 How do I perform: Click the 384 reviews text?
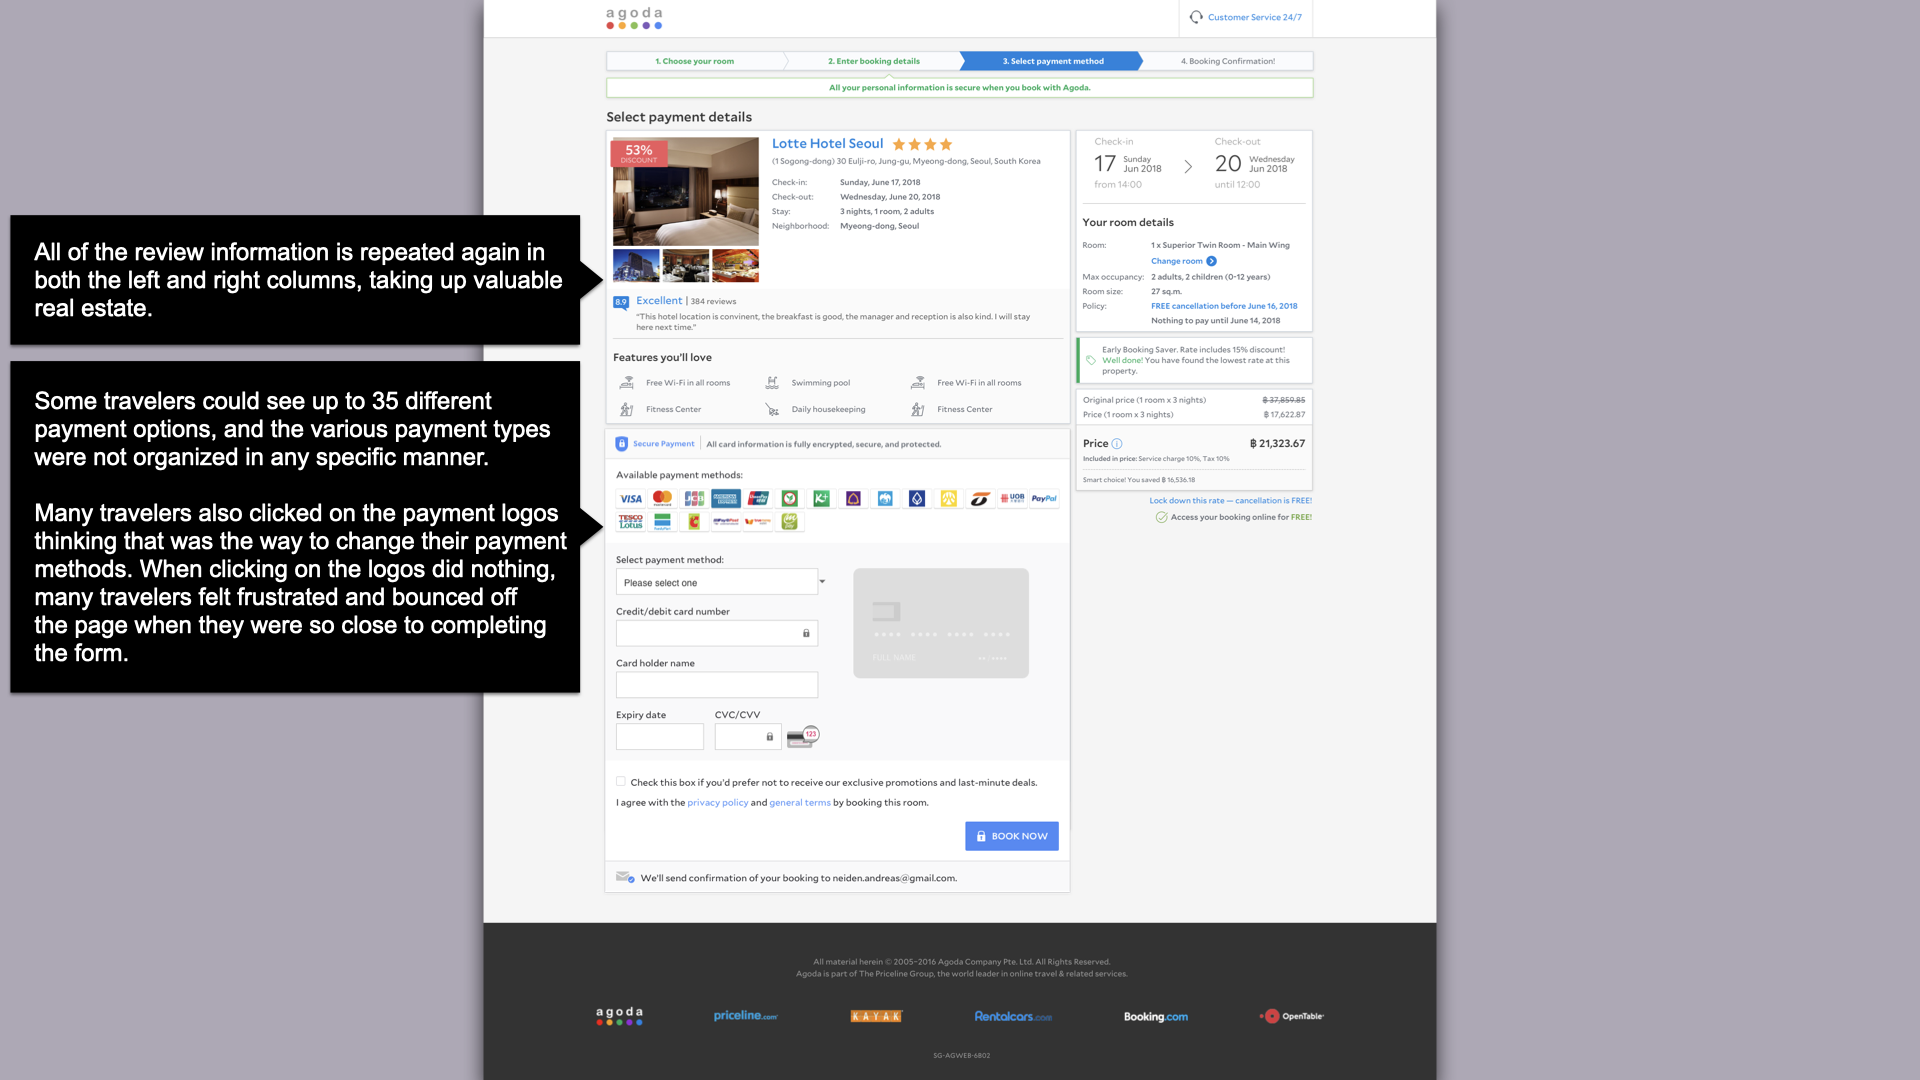click(713, 302)
